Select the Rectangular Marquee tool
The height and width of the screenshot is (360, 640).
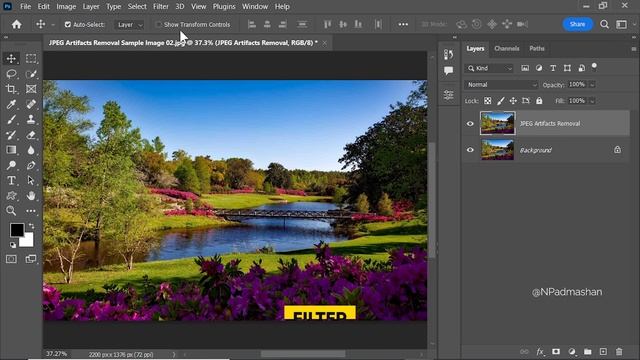pyautogui.click(x=31, y=58)
